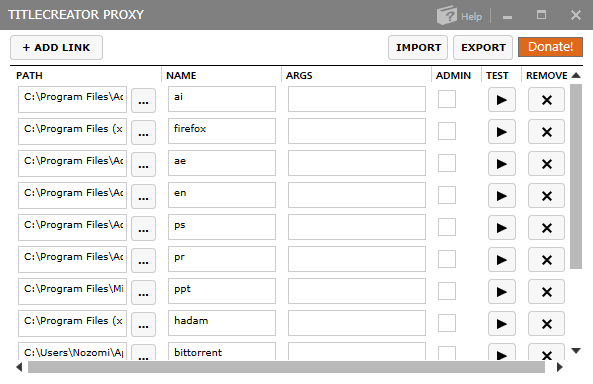593x384 pixels.
Task: Open path browser for ps row
Action: coord(143,229)
